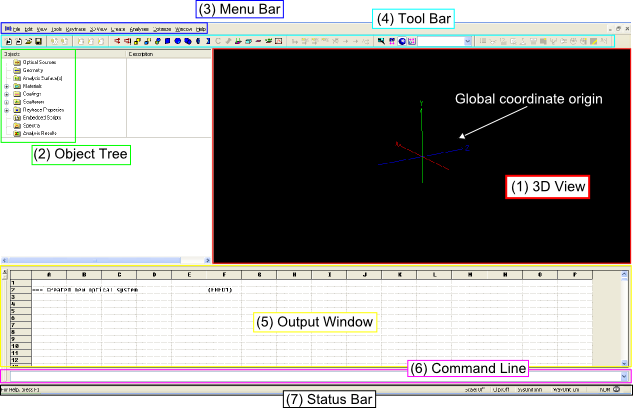Click the Save file toolbar icon

pyautogui.click(x=38, y=41)
